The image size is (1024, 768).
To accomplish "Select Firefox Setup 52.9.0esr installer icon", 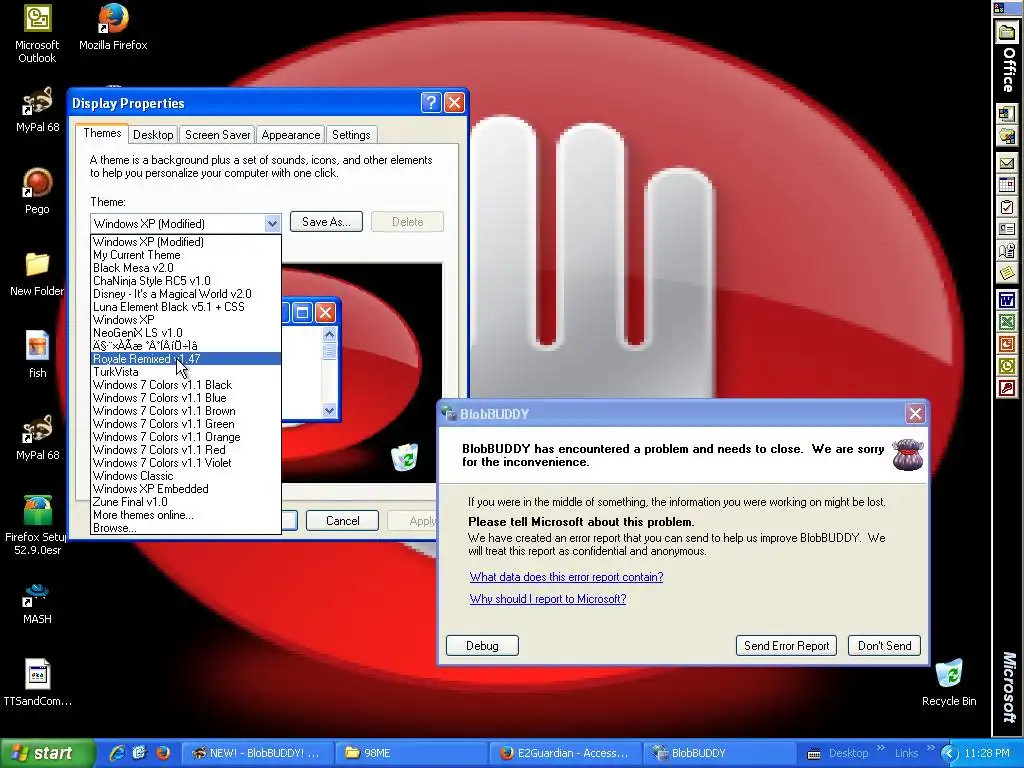I will pos(37,525).
